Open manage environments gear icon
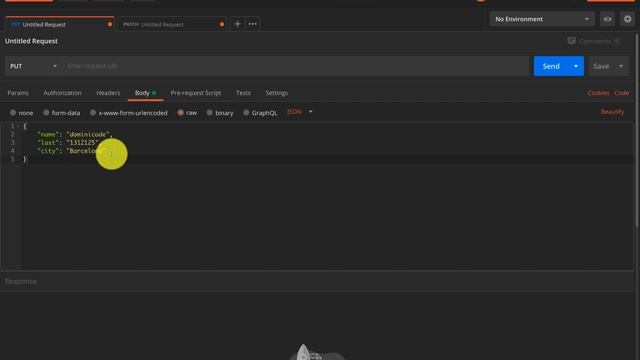Viewport: 640px width, 360px height. [x=627, y=19]
